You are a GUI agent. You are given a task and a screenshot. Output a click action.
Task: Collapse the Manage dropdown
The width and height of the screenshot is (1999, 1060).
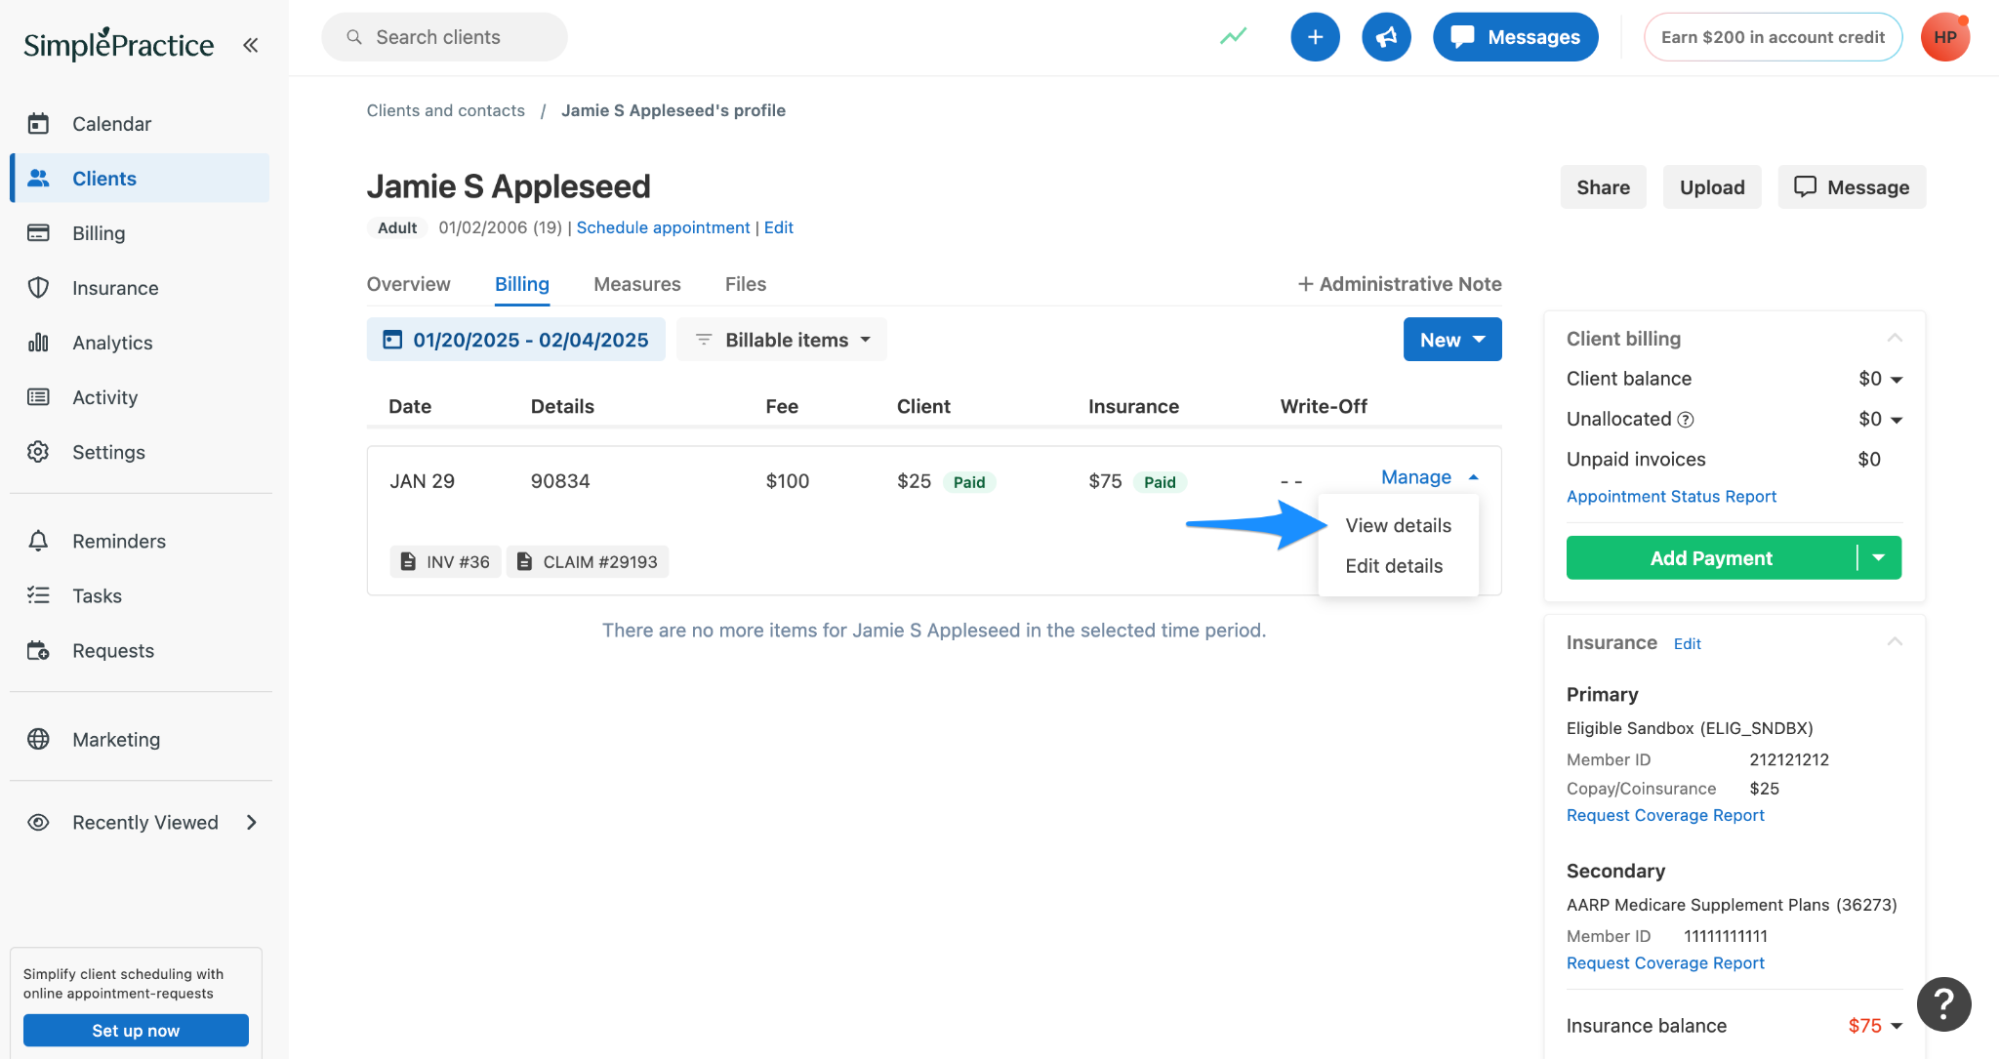pyautogui.click(x=1429, y=477)
